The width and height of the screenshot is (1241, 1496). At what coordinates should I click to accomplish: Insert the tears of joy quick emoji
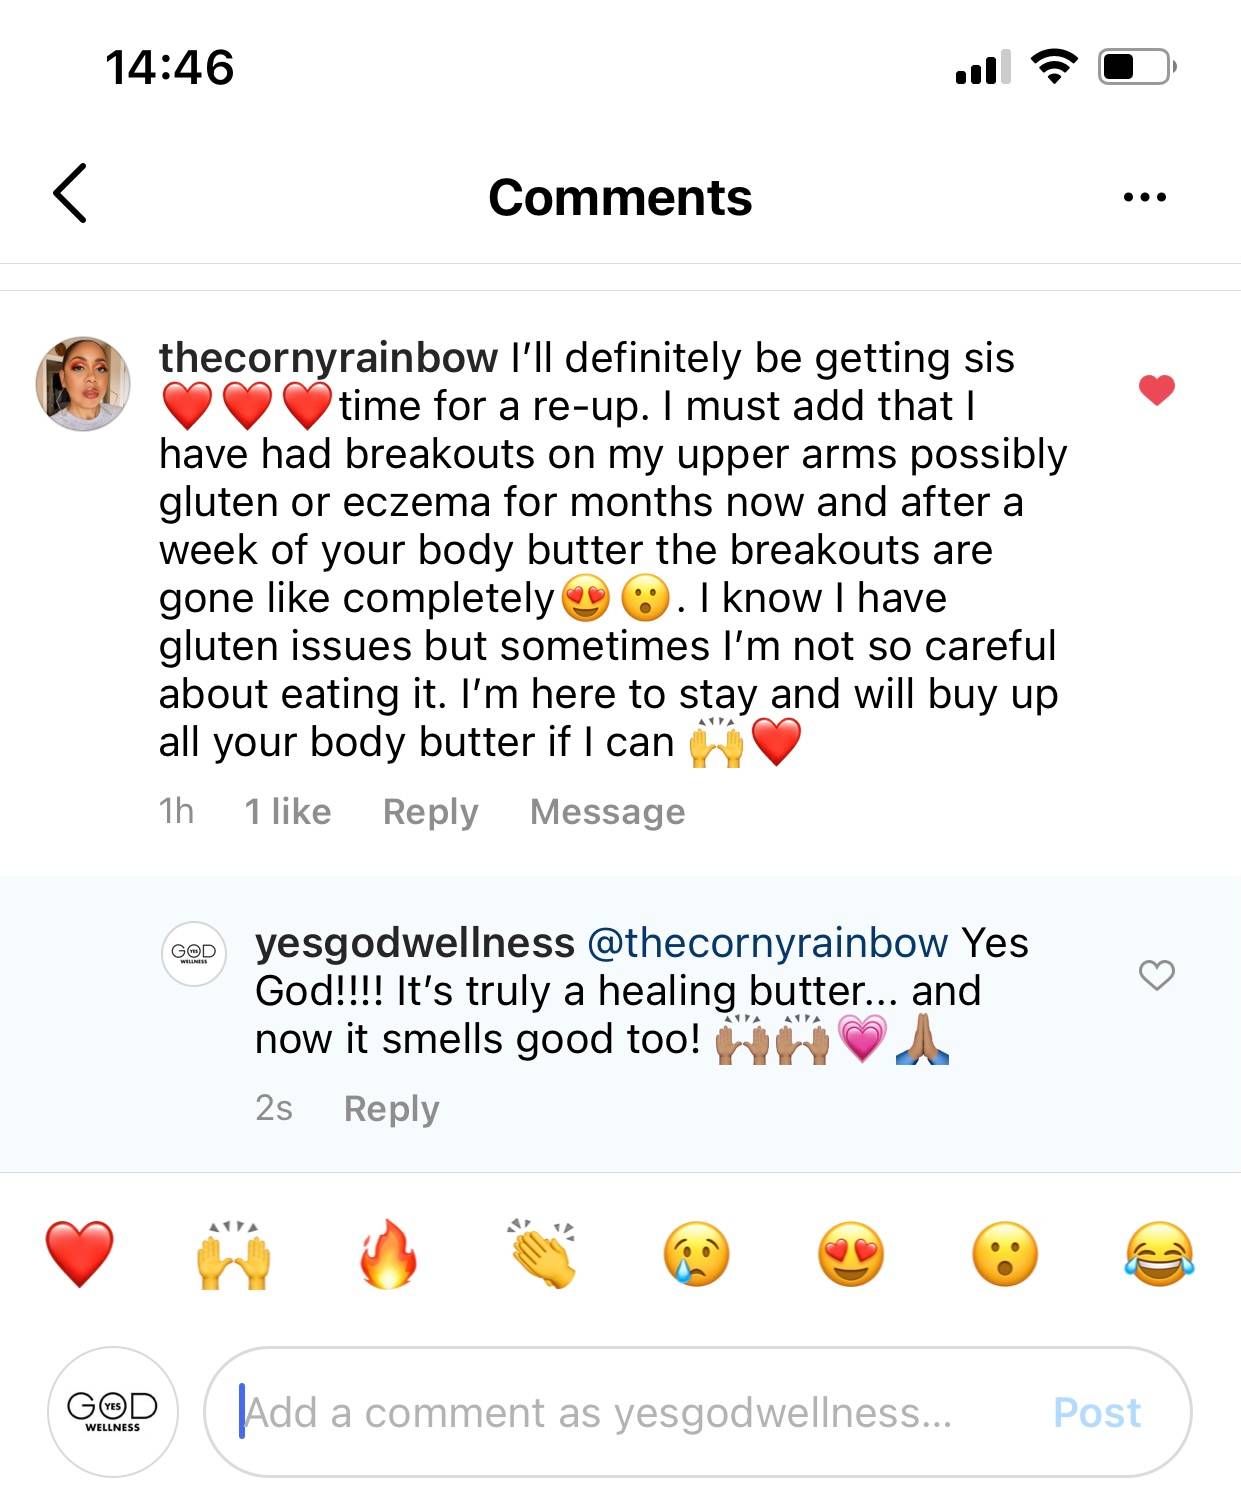click(x=1159, y=1254)
